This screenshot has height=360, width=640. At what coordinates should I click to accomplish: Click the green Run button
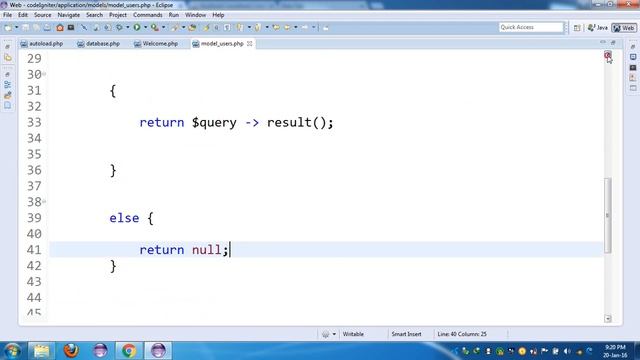tap(137, 28)
